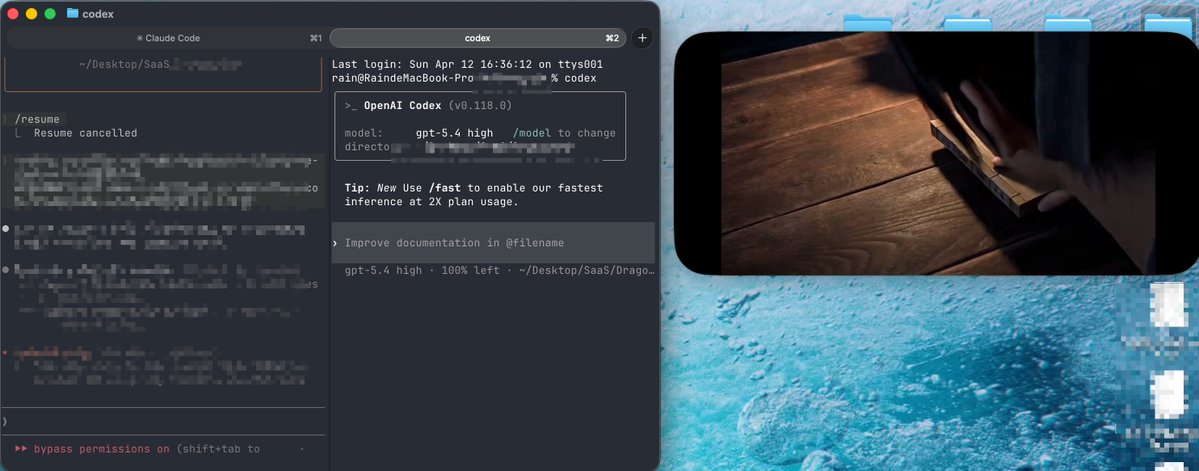
Task: Click the '/resume' command text
Action: (37, 119)
